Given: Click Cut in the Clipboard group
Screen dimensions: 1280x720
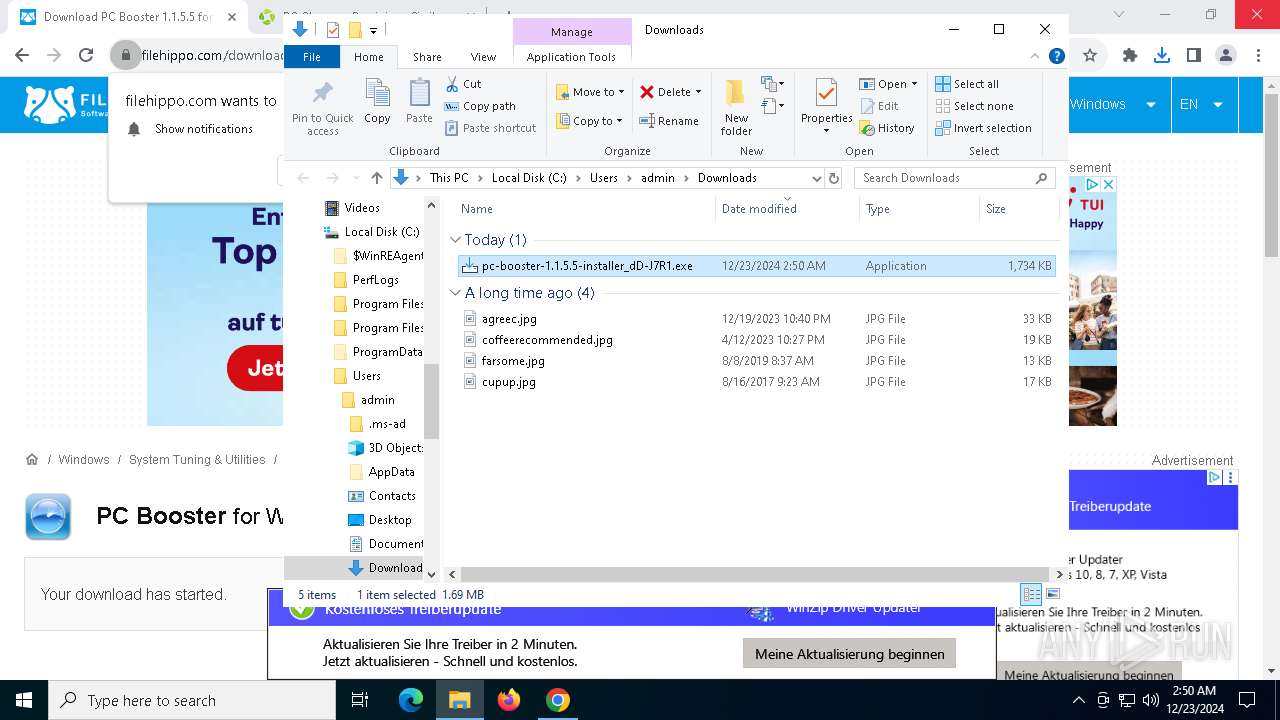Looking at the screenshot, I should pyautogui.click(x=463, y=84).
